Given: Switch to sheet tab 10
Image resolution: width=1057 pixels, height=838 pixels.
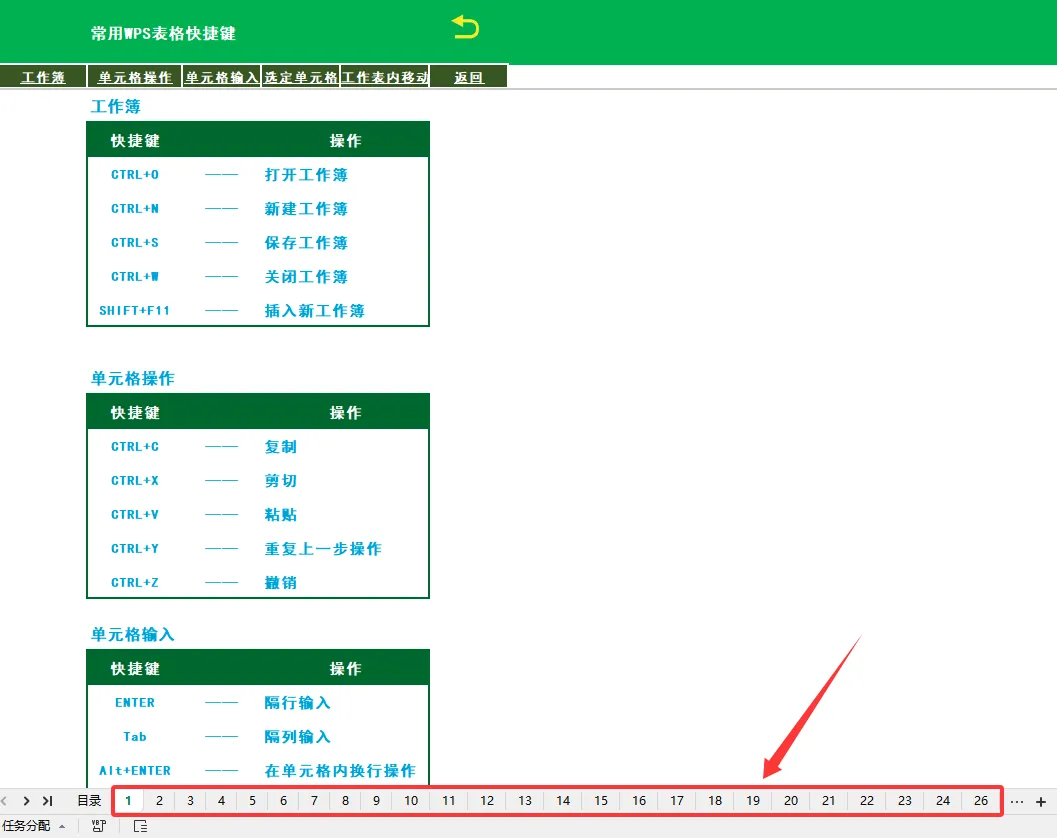Looking at the screenshot, I should pos(411,801).
